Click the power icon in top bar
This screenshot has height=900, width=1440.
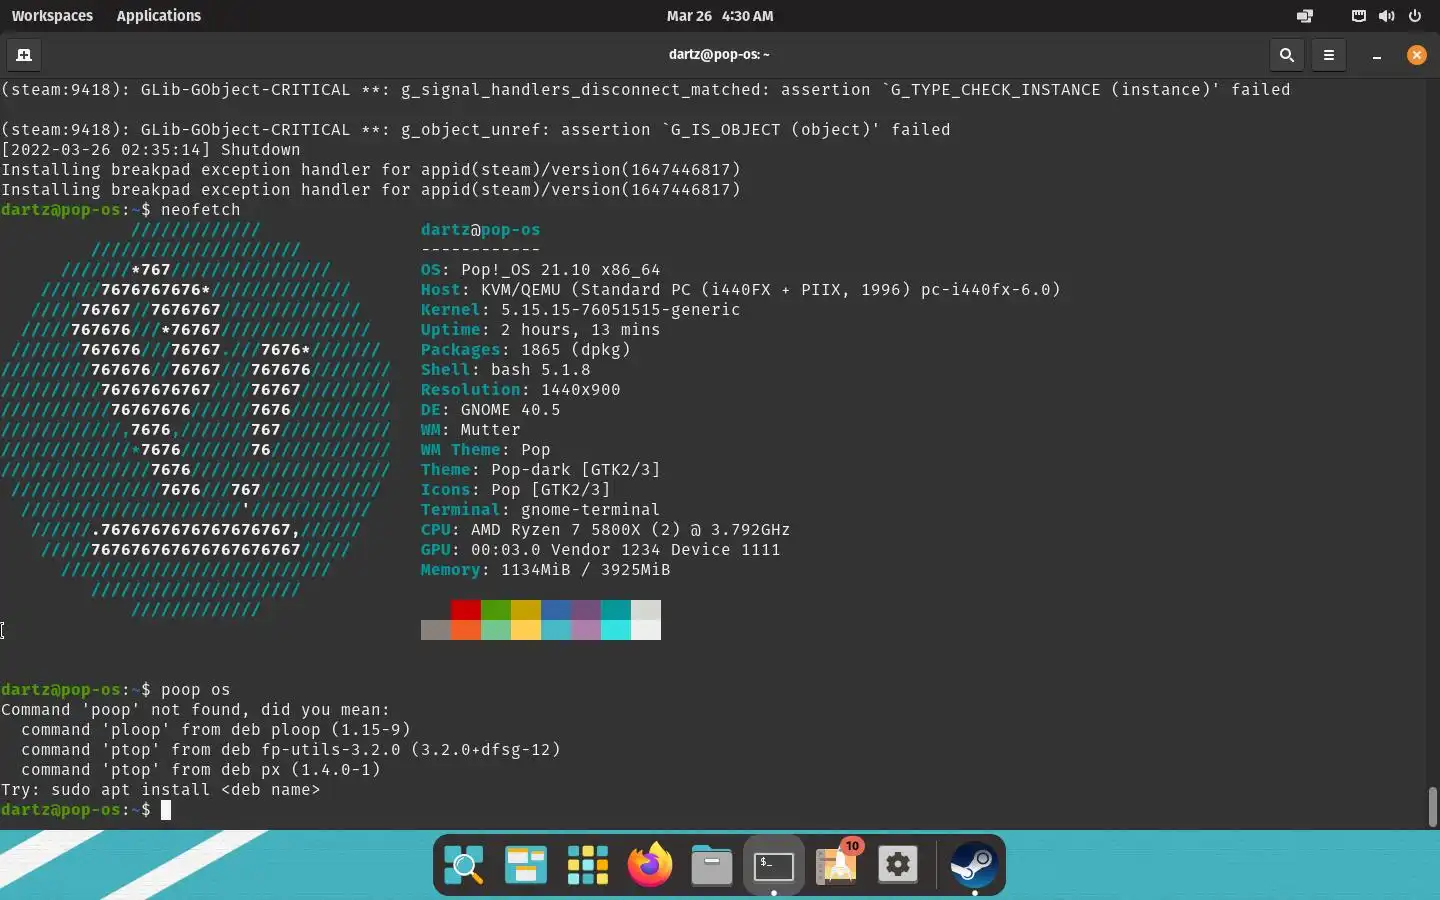pyautogui.click(x=1415, y=16)
